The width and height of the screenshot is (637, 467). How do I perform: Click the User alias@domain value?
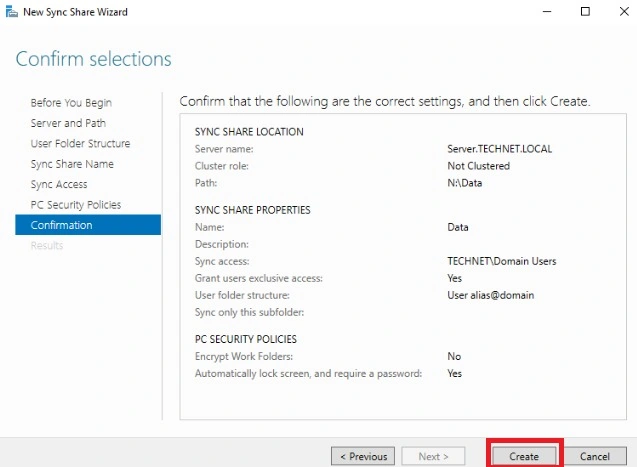click(491, 295)
